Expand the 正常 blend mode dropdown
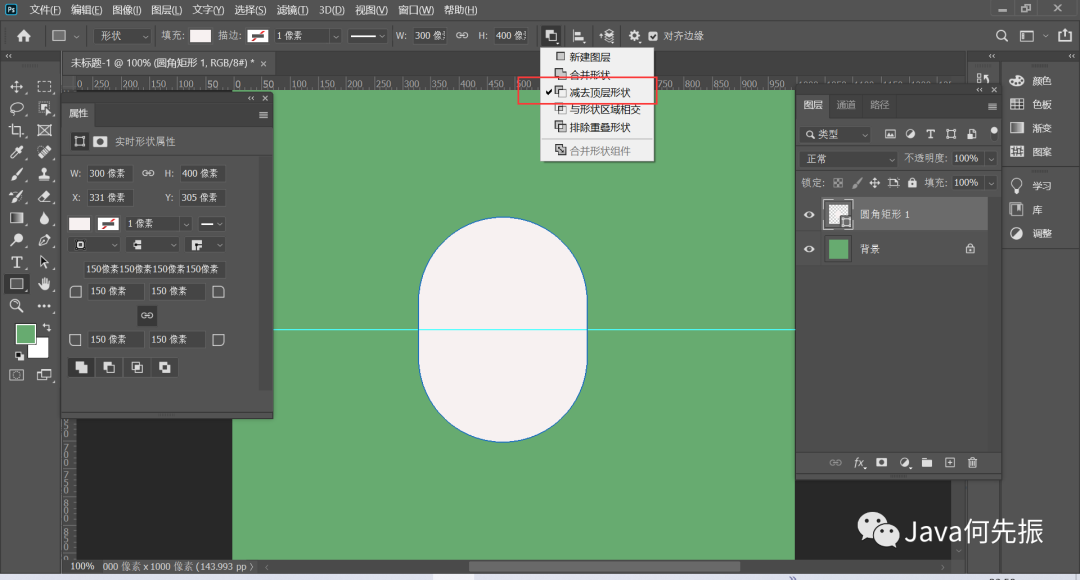The height and width of the screenshot is (580, 1080). (849, 159)
